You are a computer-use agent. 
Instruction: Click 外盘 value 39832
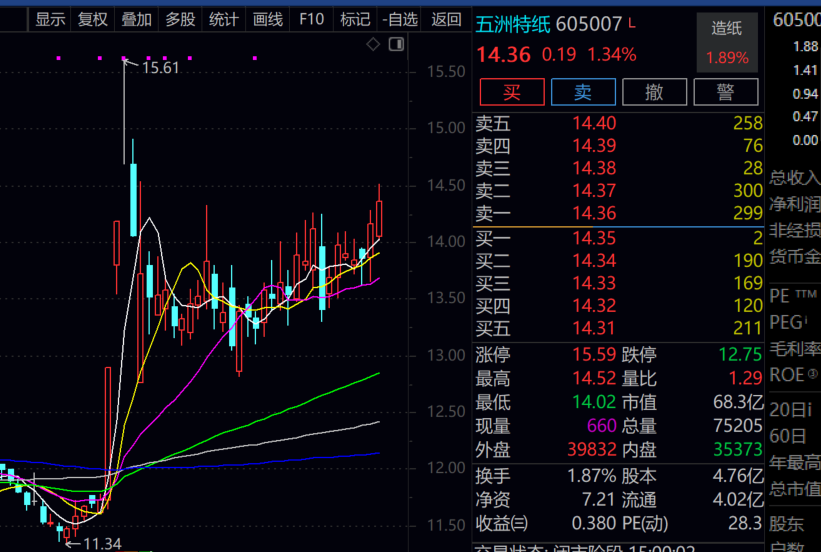(x=592, y=449)
